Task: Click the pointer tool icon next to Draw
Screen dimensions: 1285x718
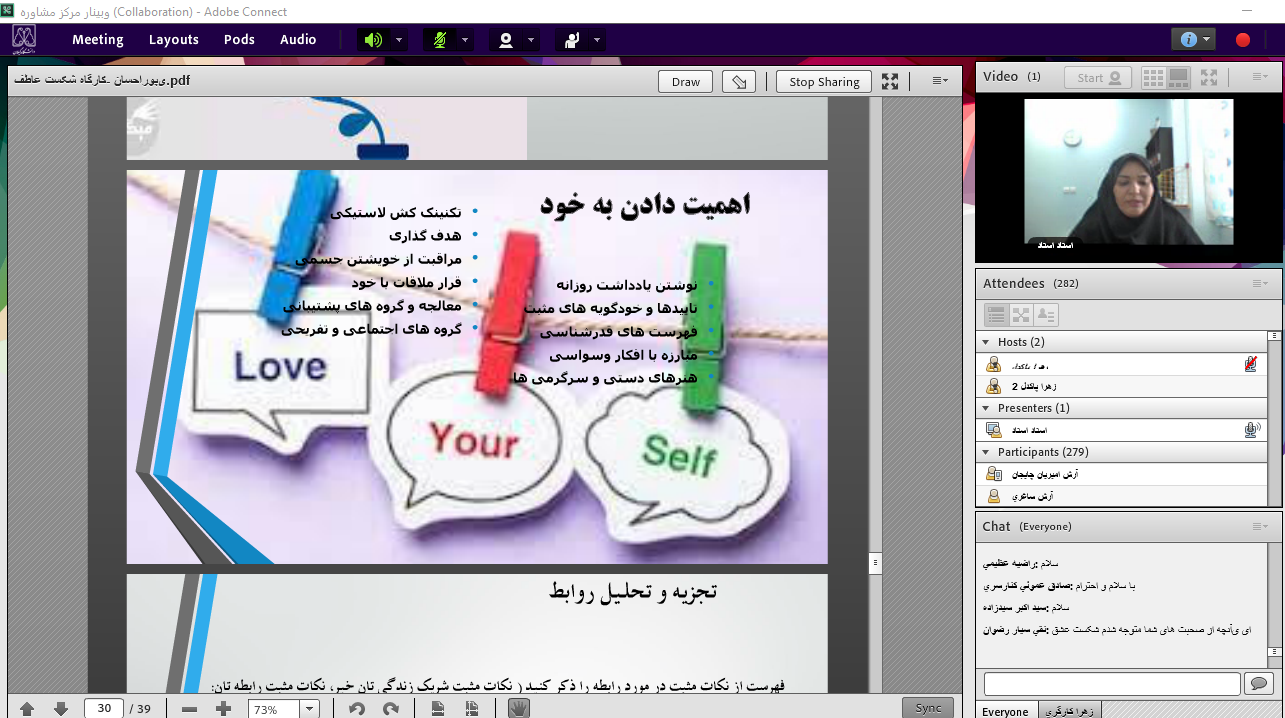Action: coord(738,82)
